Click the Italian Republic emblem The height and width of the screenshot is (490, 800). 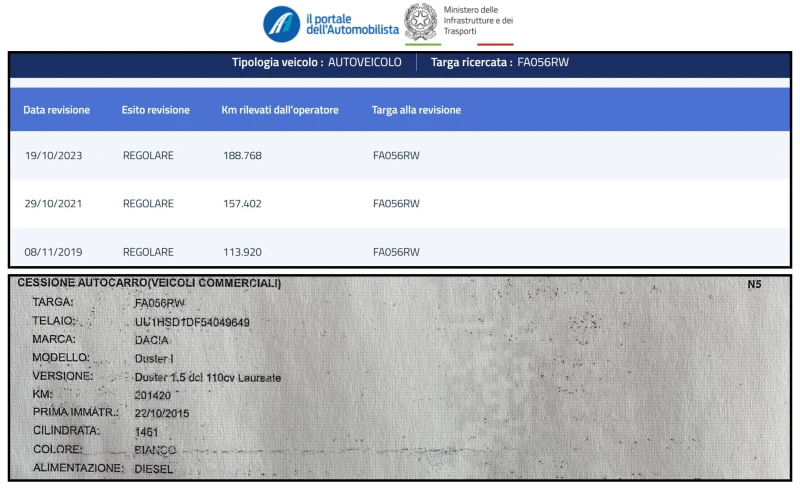click(421, 22)
